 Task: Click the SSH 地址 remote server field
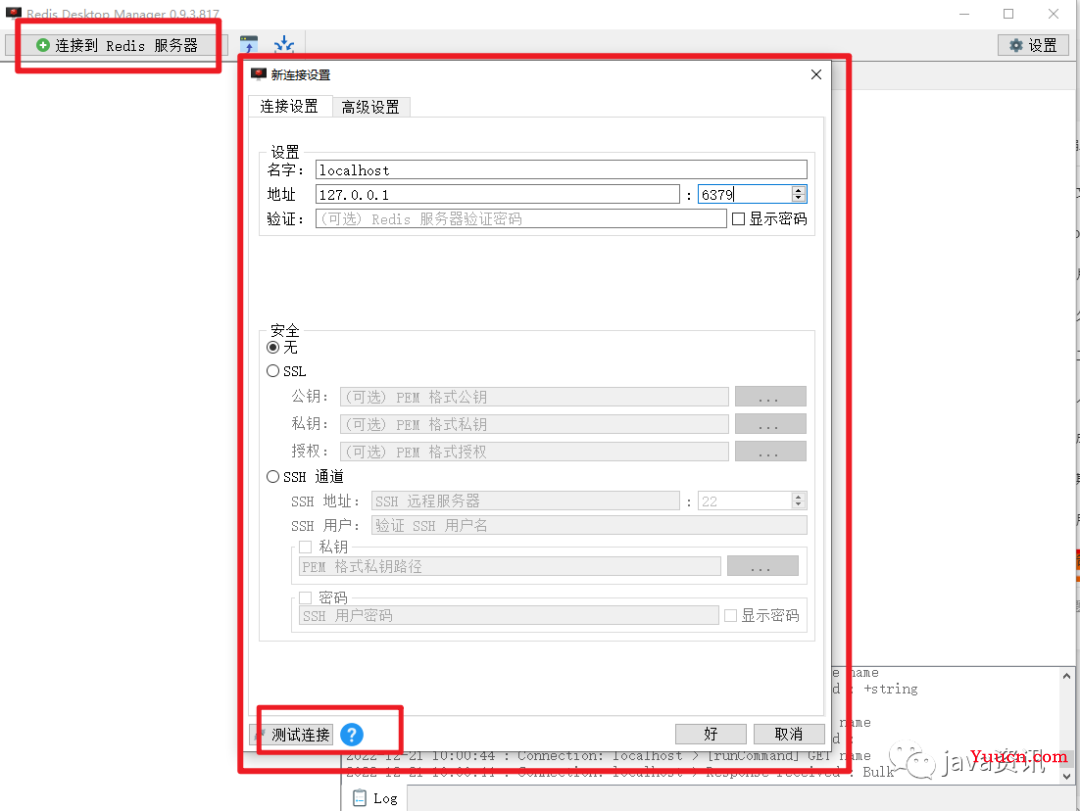pyautogui.click(x=525, y=501)
